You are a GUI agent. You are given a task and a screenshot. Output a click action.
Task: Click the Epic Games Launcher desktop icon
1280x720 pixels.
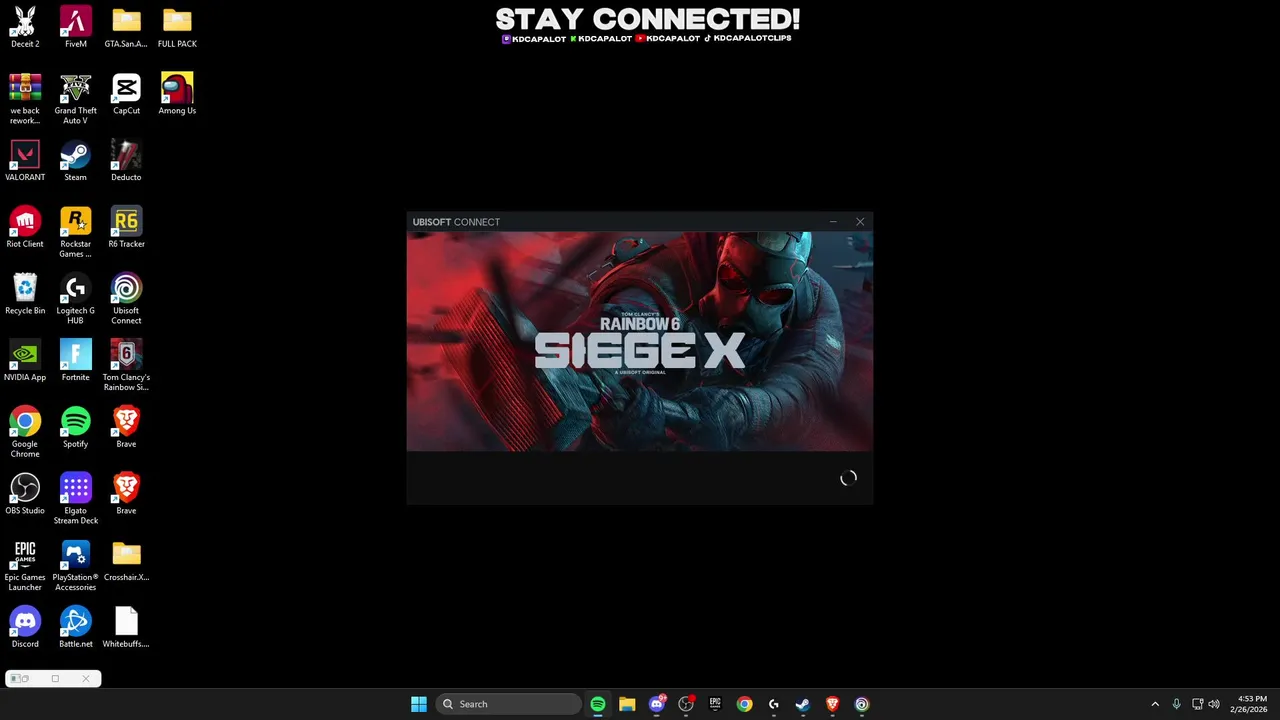pos(25,566)
